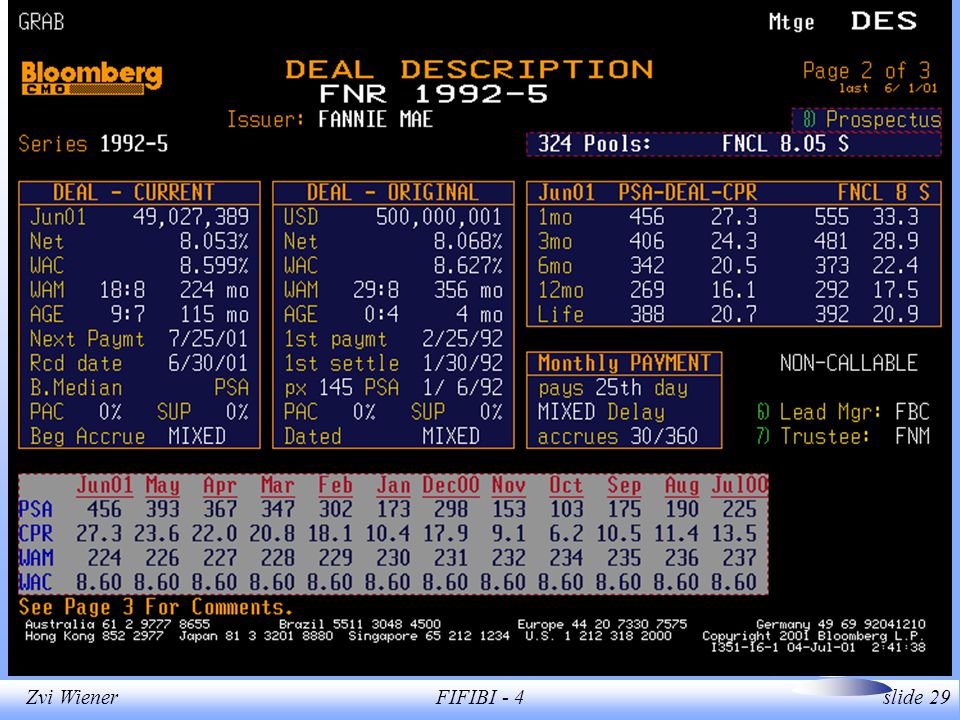Click the 1st paymt date 2/25/92

point(462,339)
